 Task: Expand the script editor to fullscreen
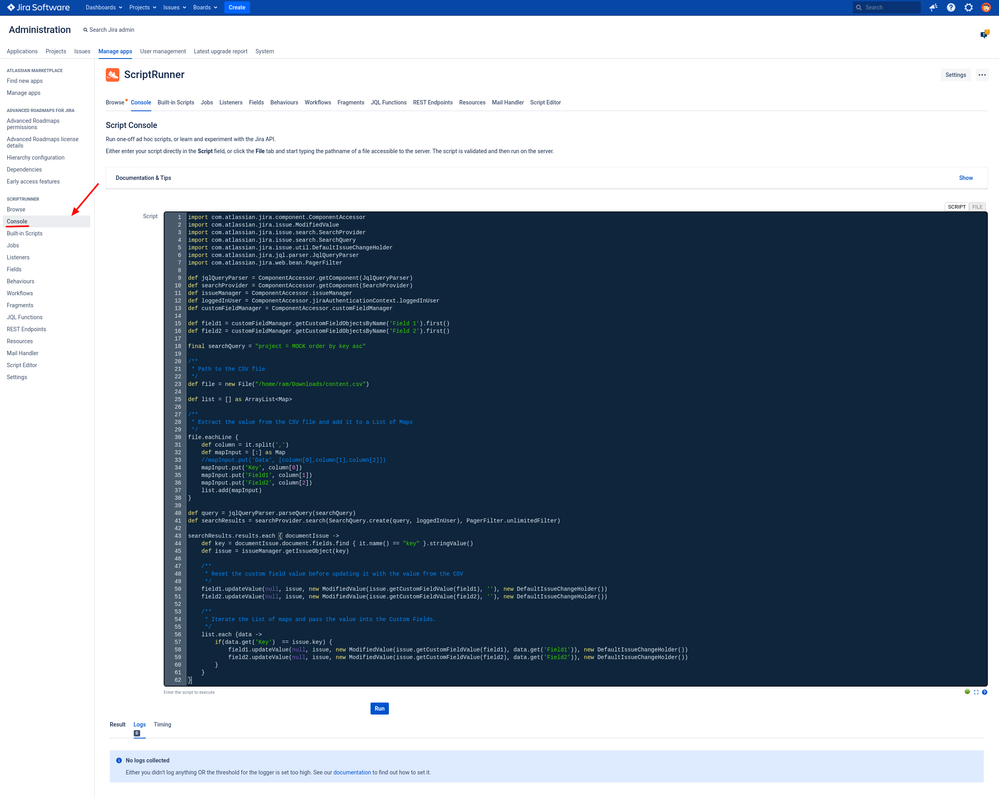tap(977, 692)
